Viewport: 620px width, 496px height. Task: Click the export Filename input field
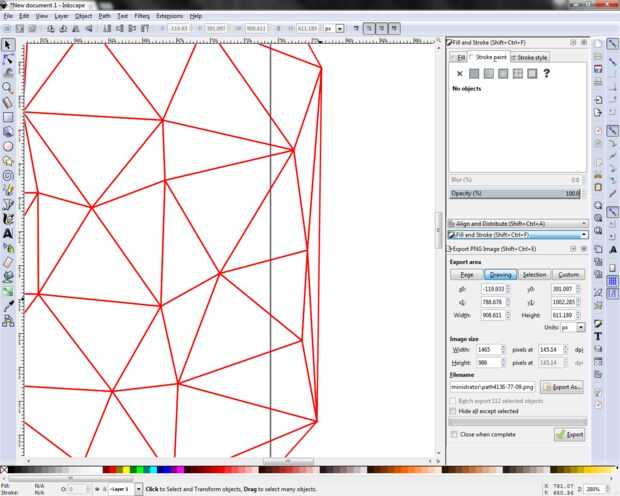coord(493,387)
